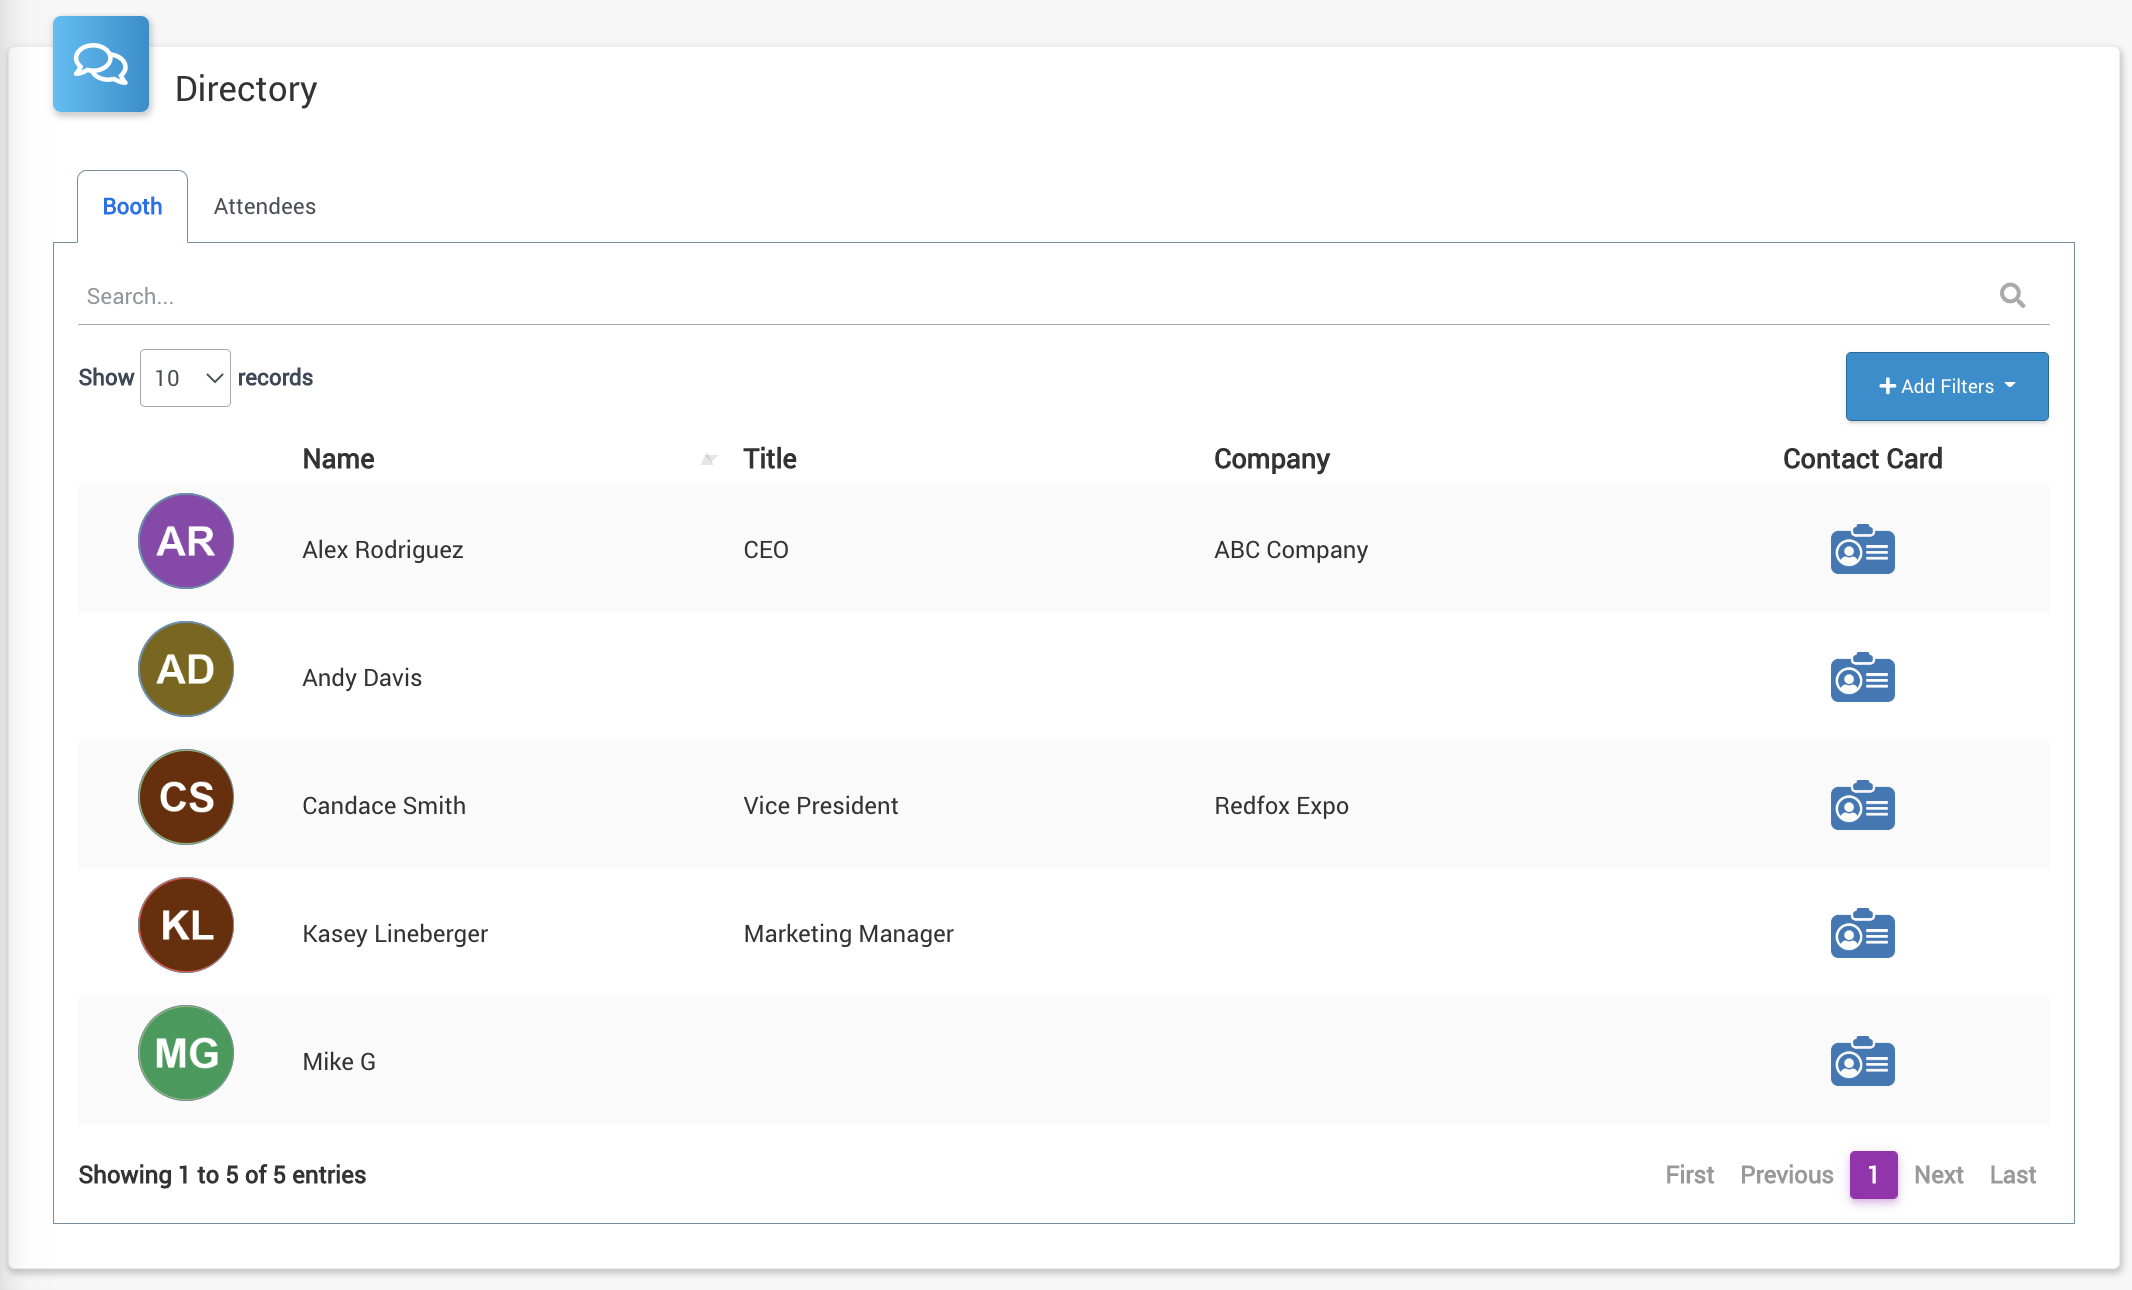The width and height of the screenshot is (2132, 1290).
Task: Open Alex Rodriguez's contact card icon
Action: pyautogui.click(x=1862, y=549)
